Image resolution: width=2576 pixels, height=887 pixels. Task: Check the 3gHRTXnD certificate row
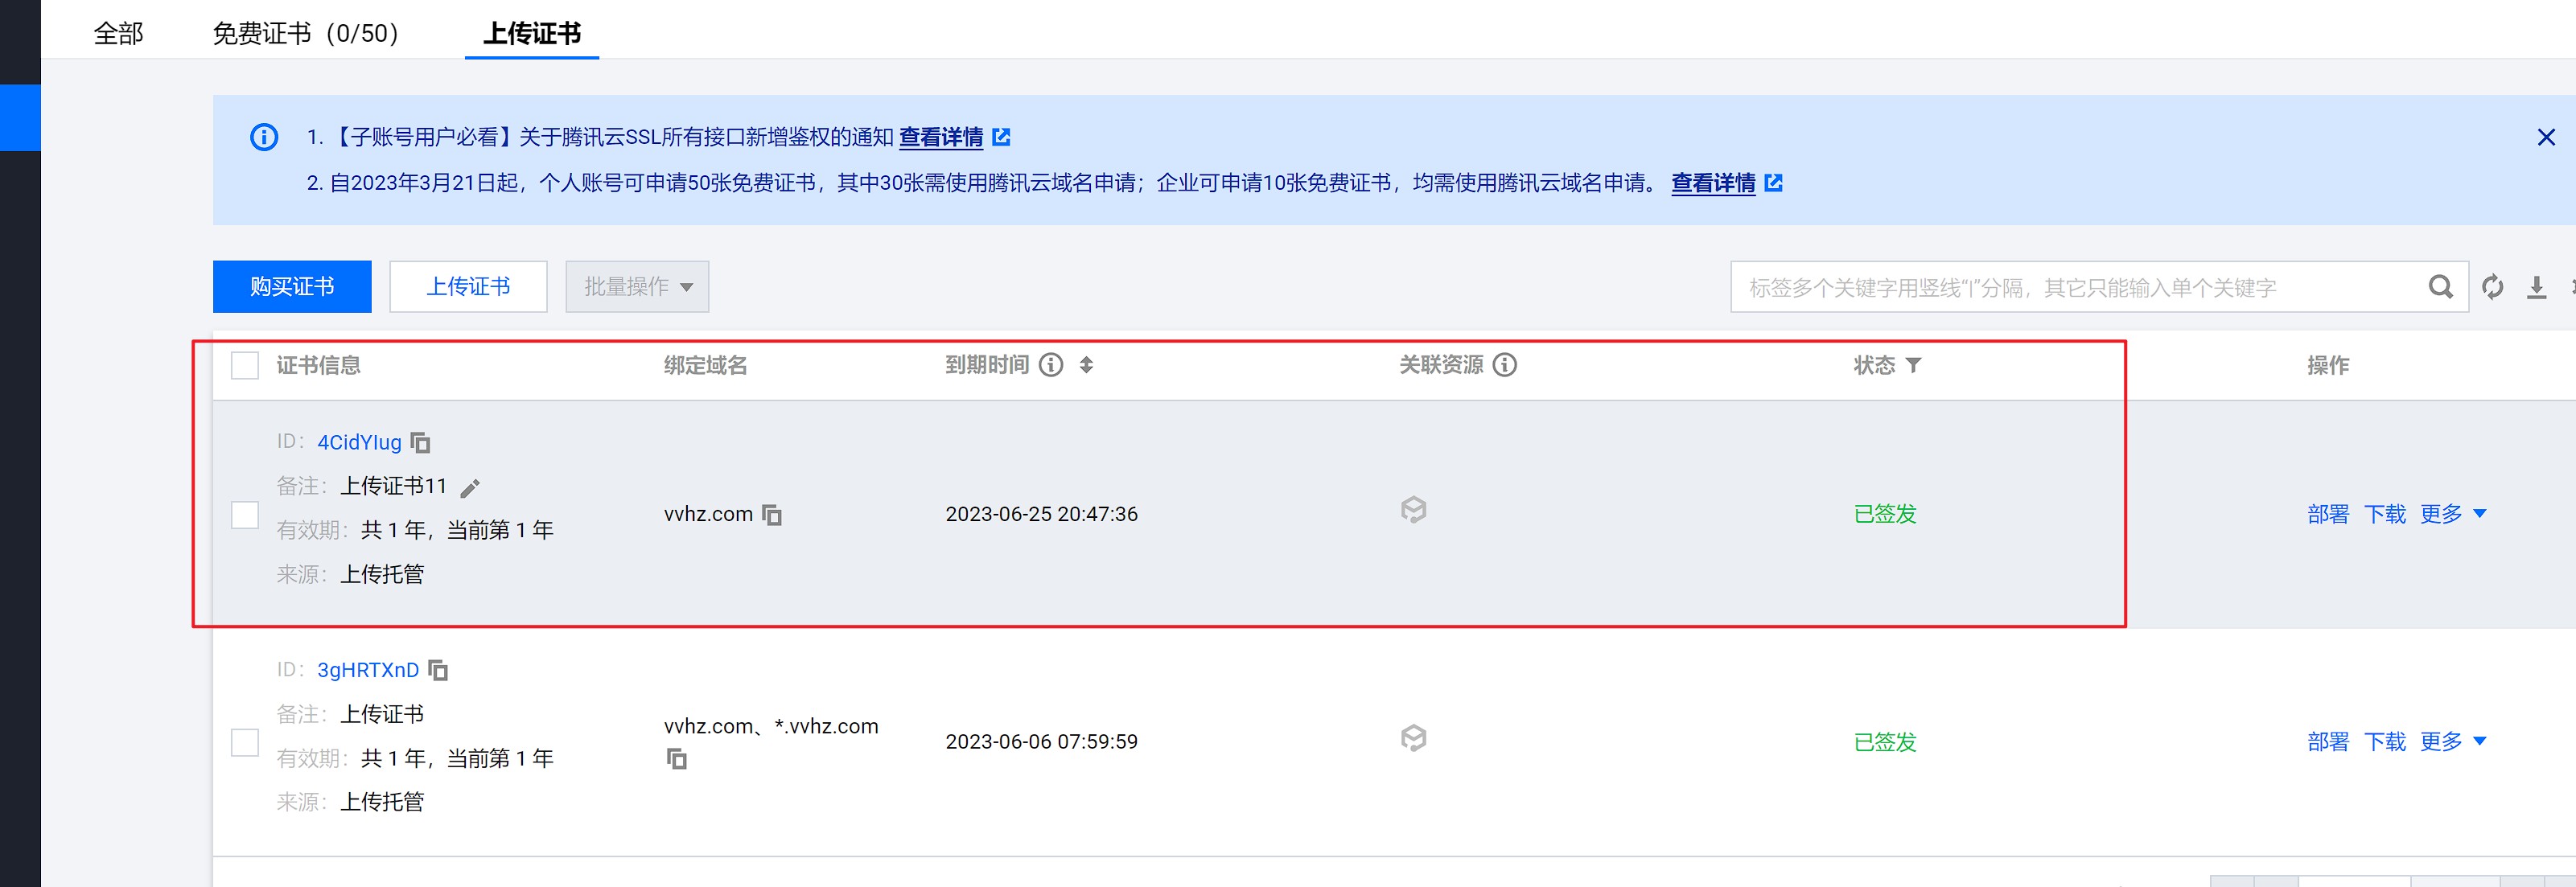coord(245,742)
